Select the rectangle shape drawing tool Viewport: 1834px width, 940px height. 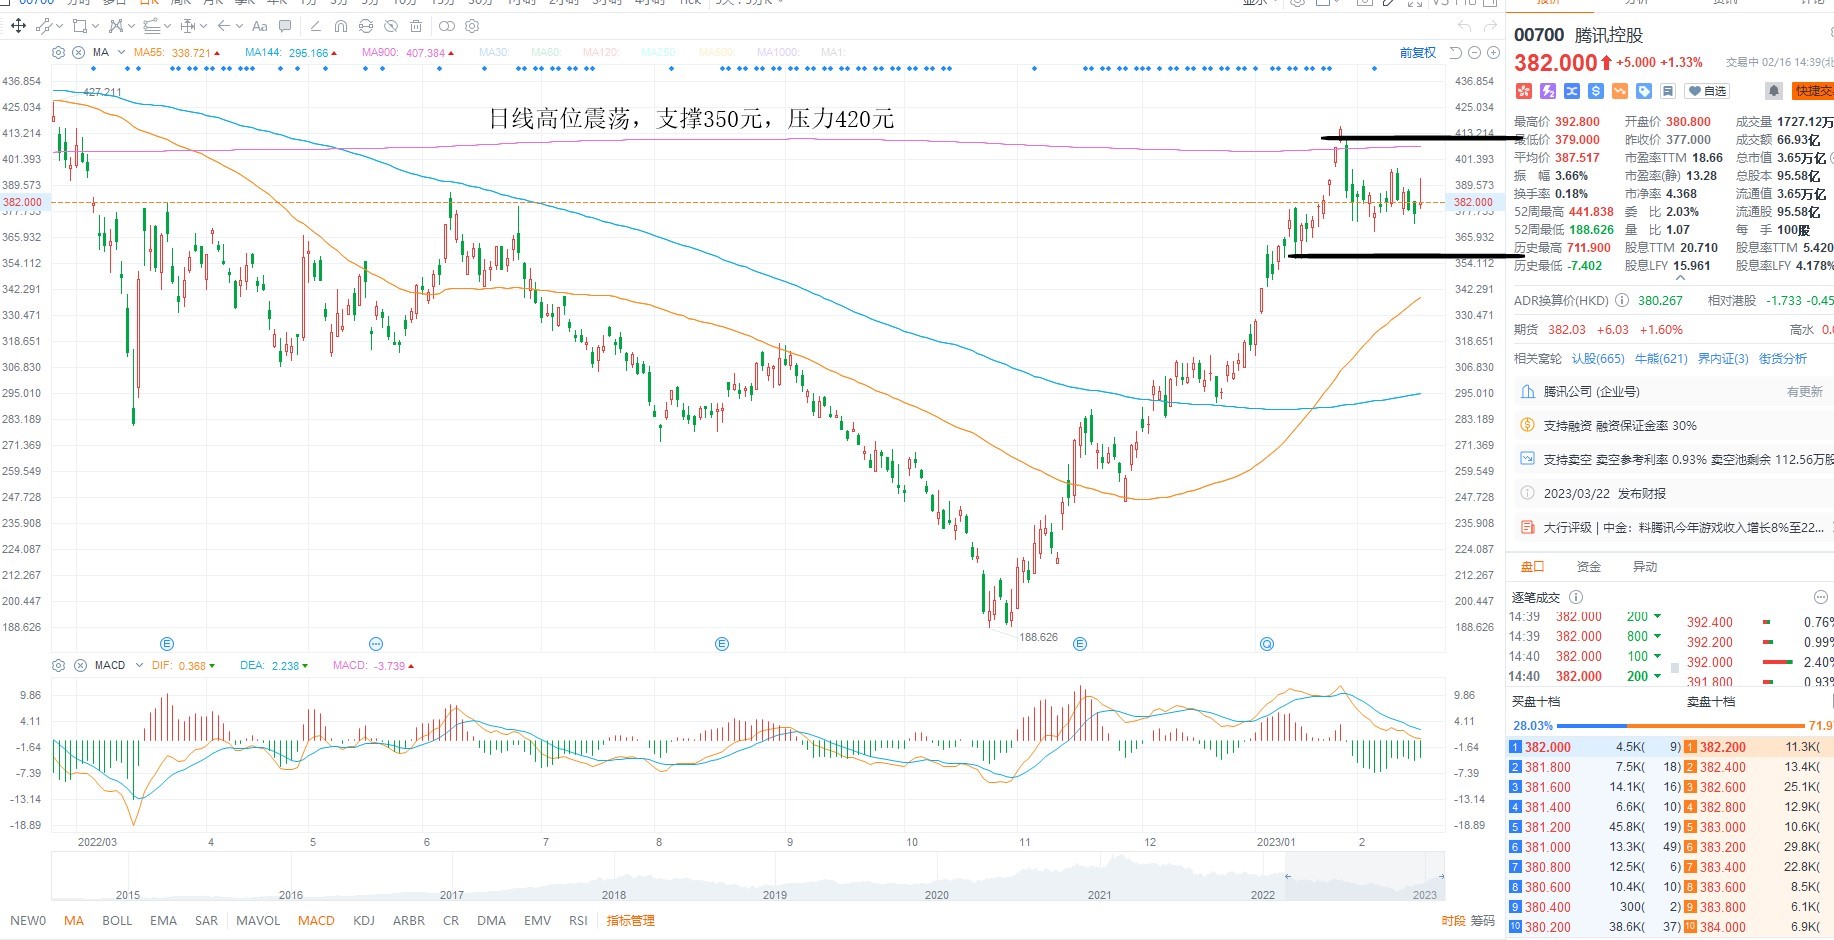[x=80, y=26]
